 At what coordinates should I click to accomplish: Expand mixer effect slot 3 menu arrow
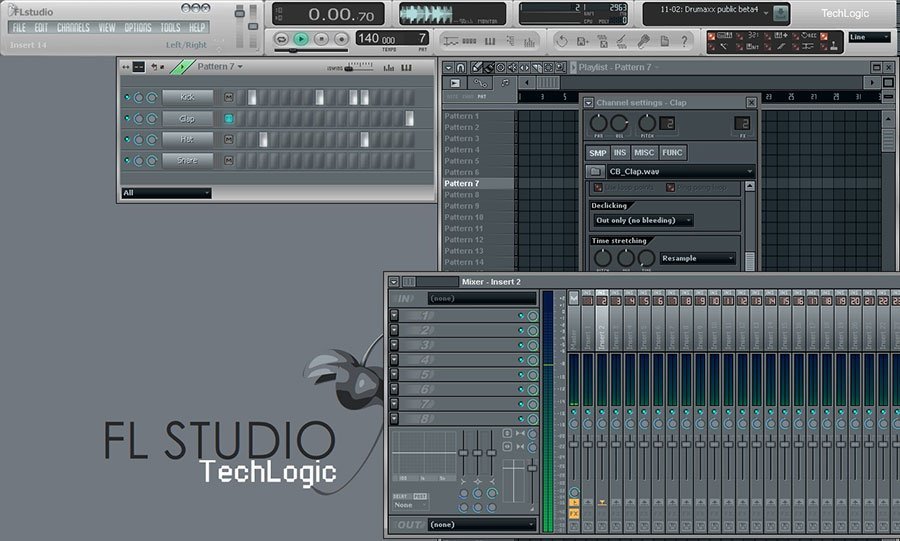pyautogui.click(x=394, y=345)
